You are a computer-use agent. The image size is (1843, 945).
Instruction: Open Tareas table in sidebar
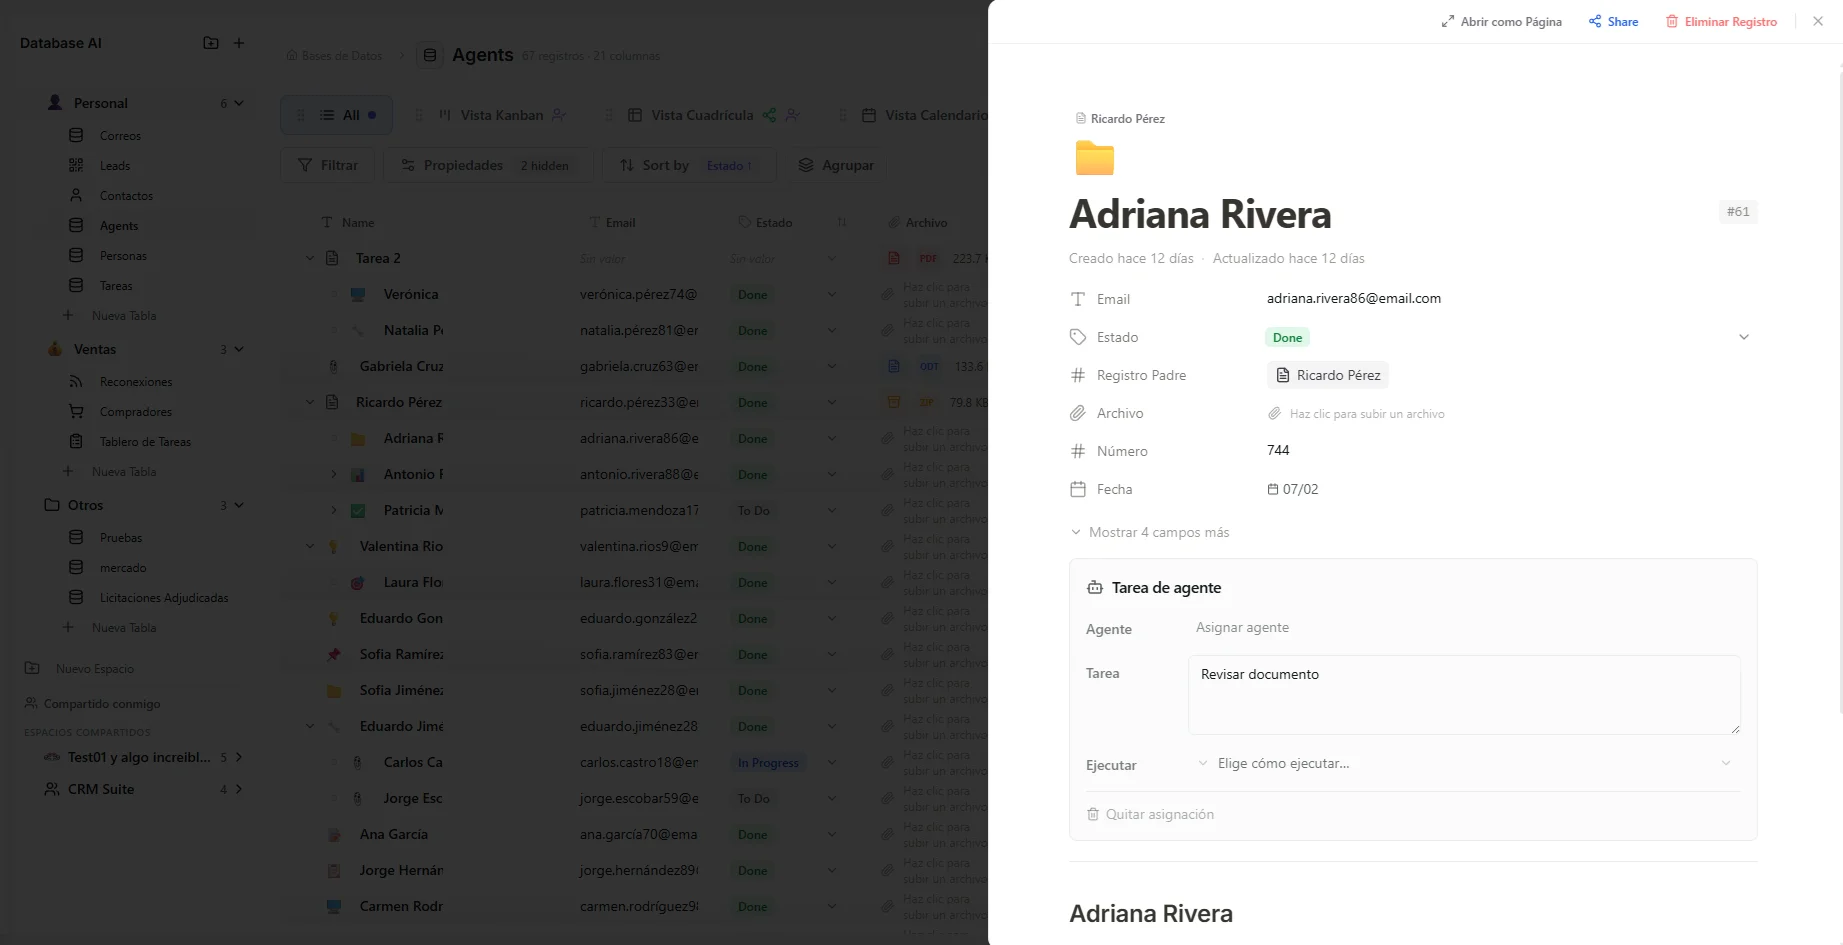(x=116, y=285)
